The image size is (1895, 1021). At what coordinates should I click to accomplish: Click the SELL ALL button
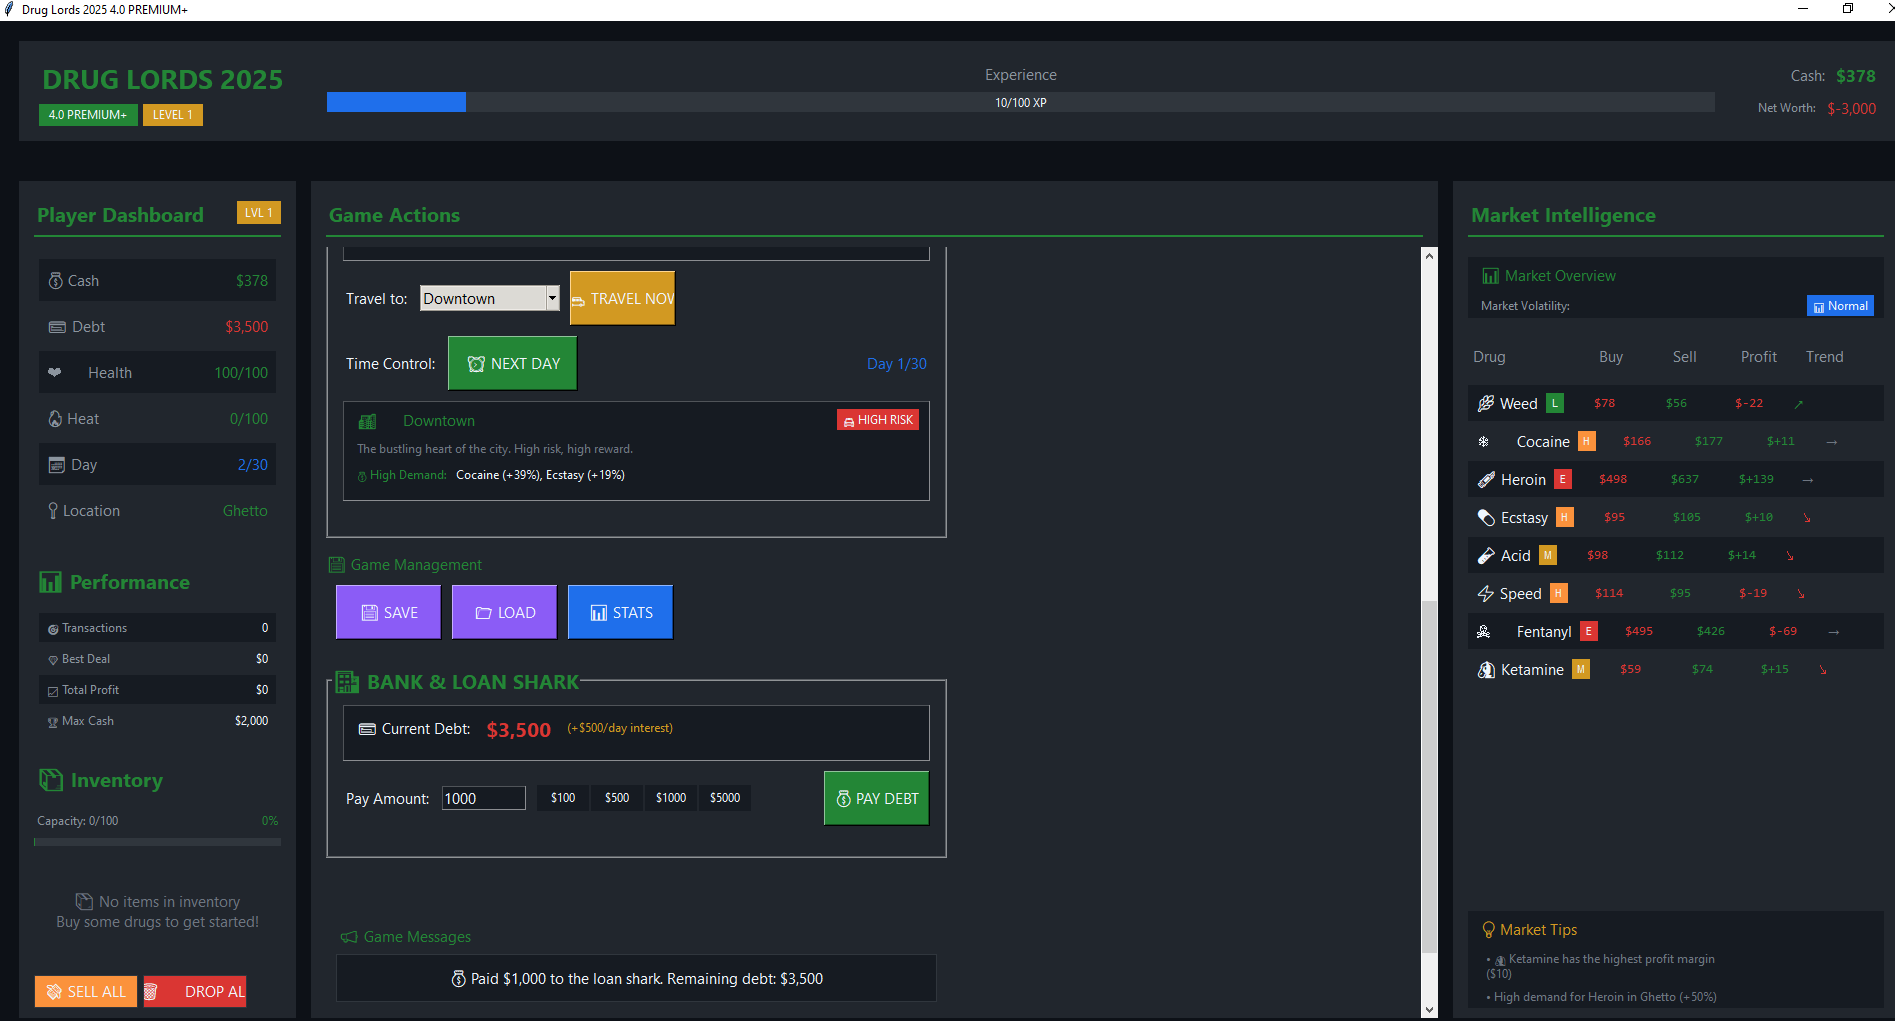(86, 991)
